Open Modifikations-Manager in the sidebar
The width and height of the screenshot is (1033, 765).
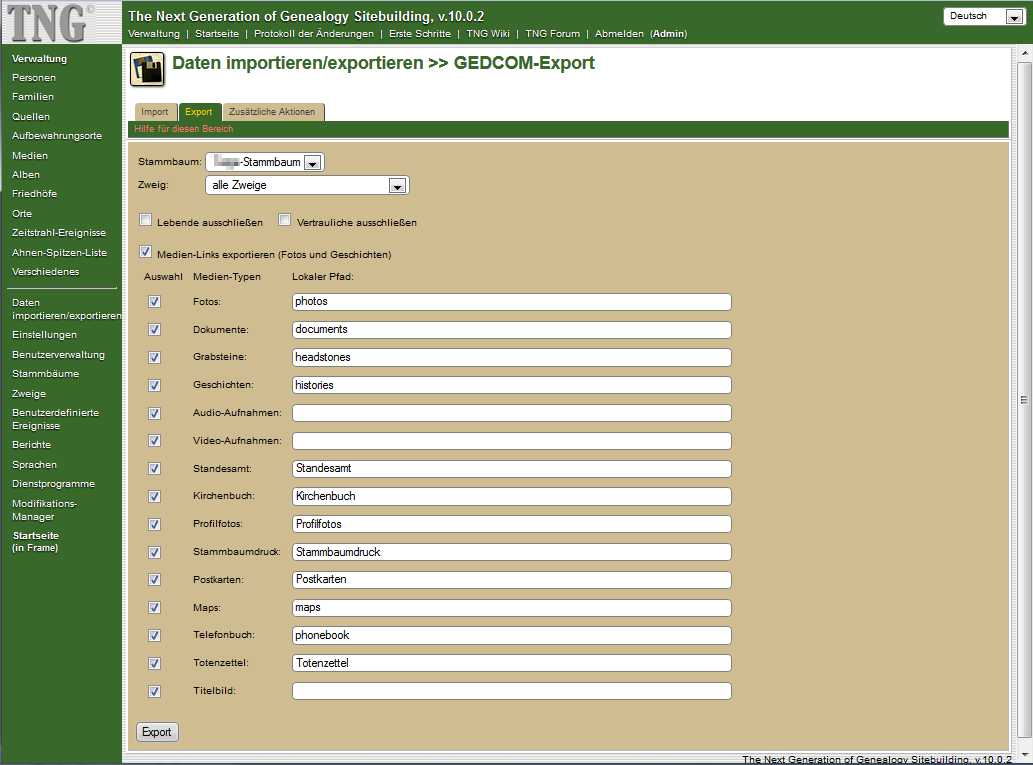click(44, 510)
